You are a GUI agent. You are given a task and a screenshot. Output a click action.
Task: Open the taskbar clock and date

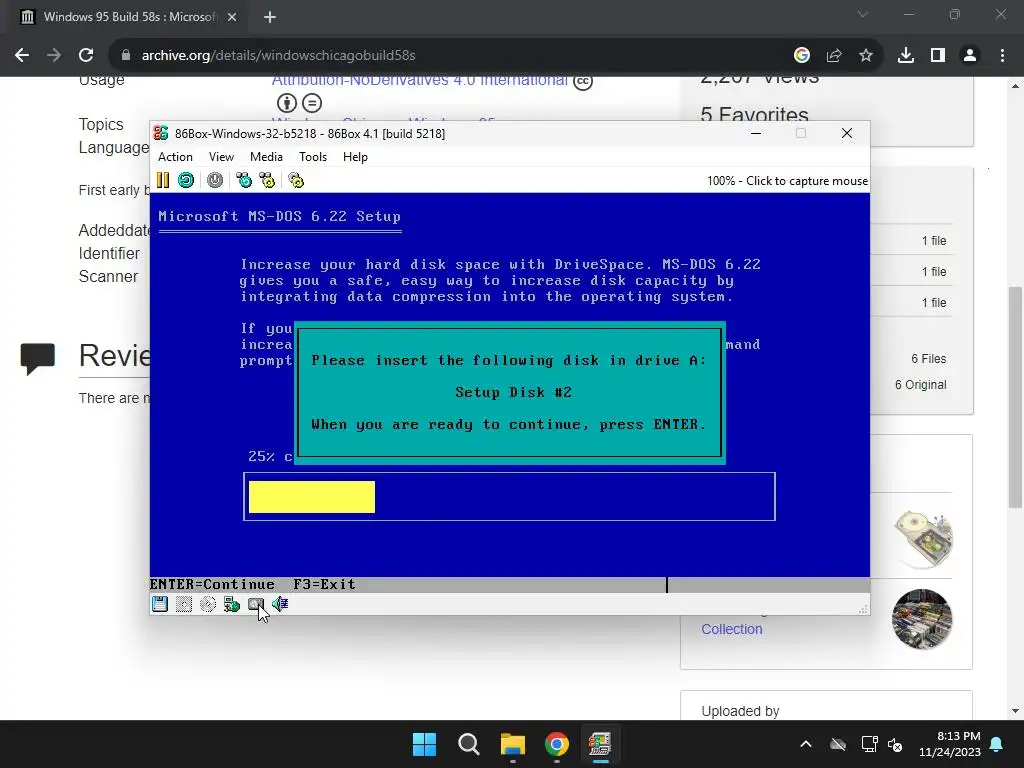tap(950, 744)
